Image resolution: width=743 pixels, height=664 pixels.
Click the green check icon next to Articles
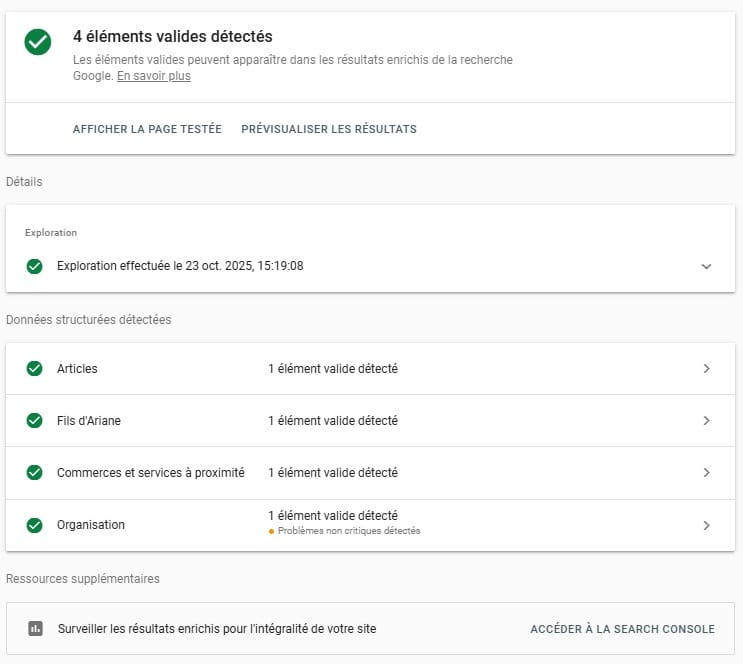(35, 368)
